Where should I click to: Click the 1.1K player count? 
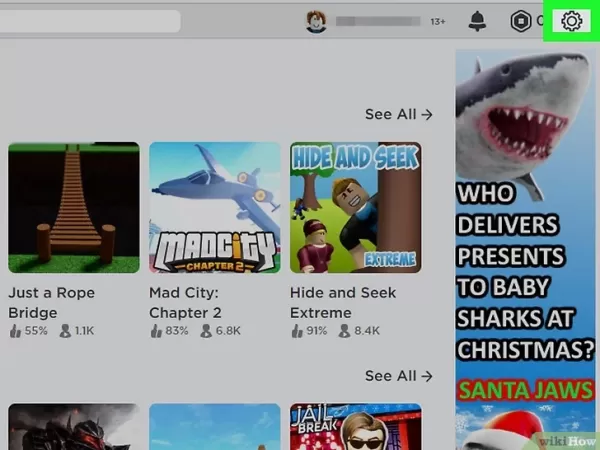(x=77, y=331)
